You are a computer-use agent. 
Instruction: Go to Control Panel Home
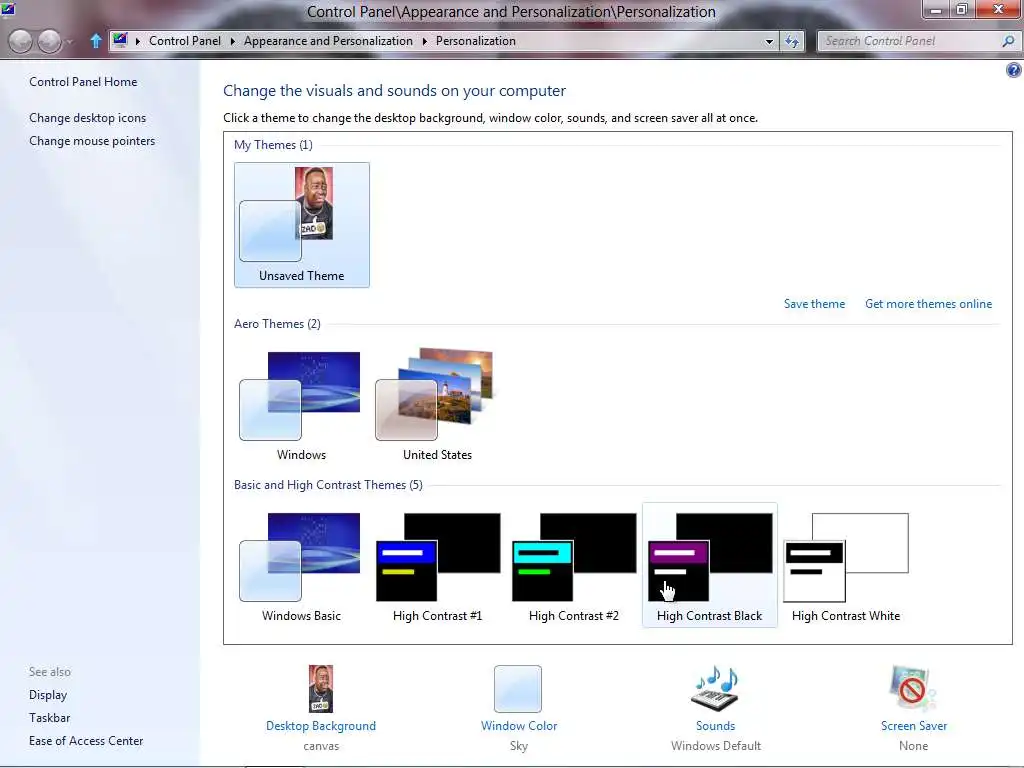[x=83, y=82]
